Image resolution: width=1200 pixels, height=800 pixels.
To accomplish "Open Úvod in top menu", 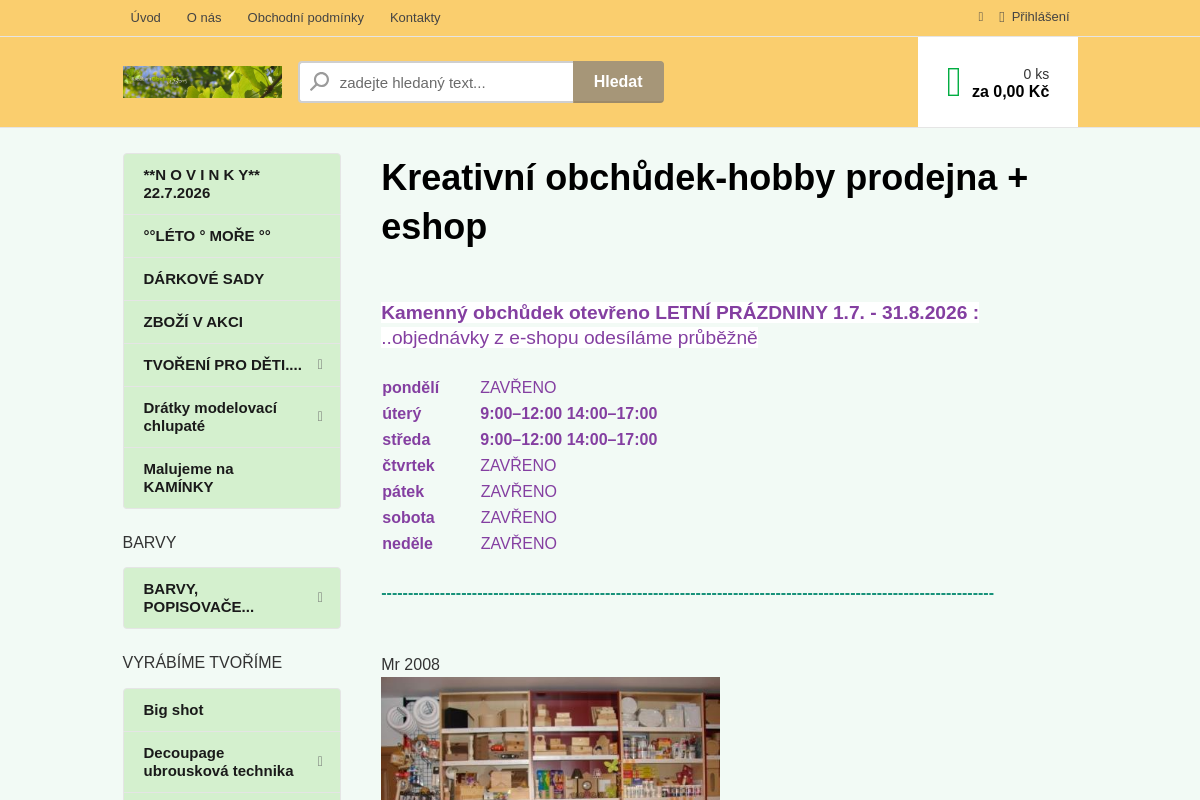I will [145, 17].
